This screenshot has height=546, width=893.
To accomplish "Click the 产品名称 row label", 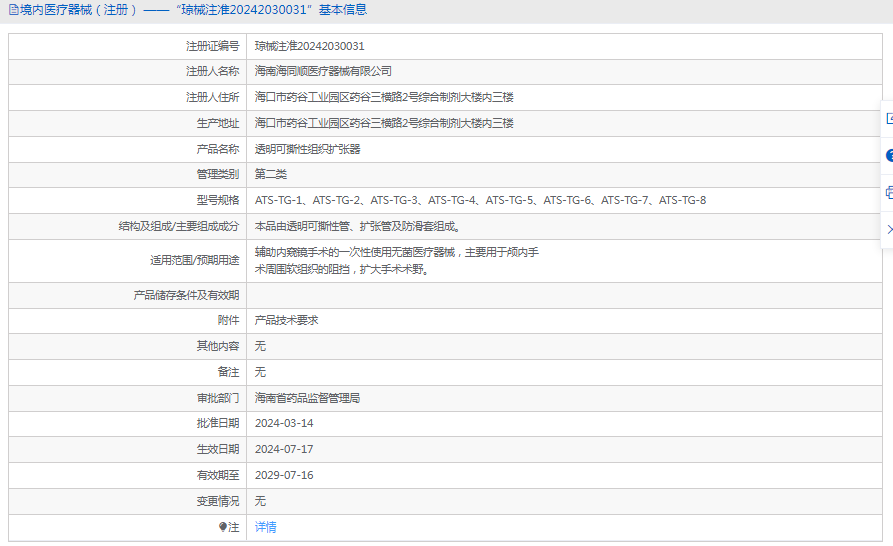I will pos(218,149).
